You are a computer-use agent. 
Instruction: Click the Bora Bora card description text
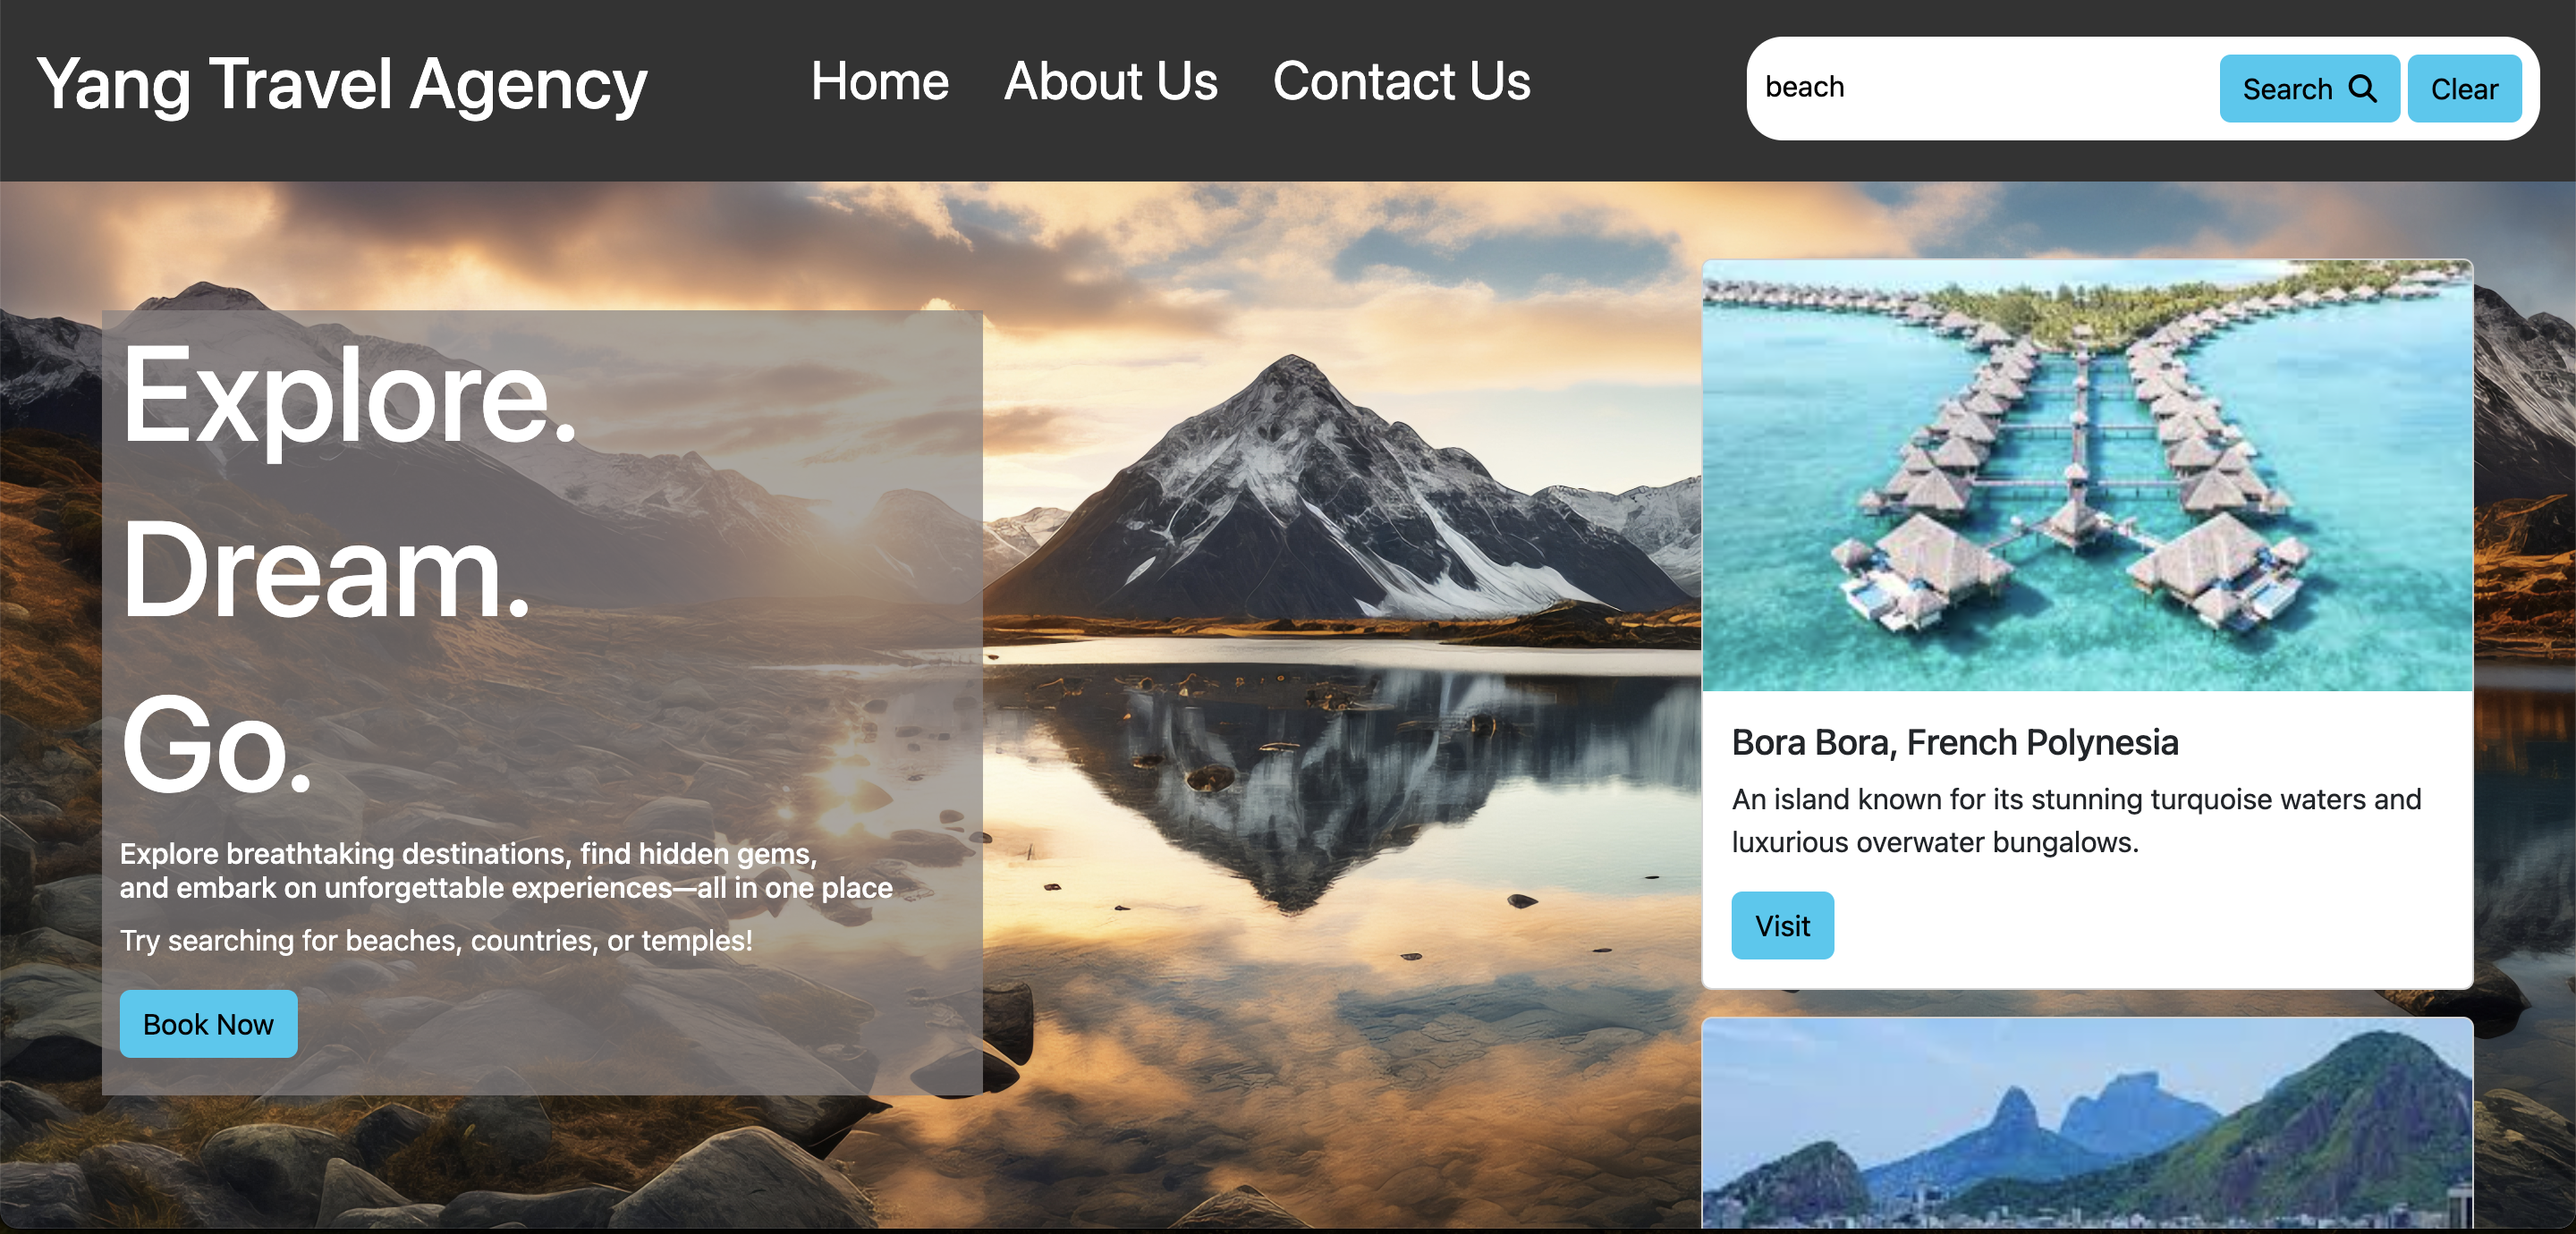[x=2076, y=820]
